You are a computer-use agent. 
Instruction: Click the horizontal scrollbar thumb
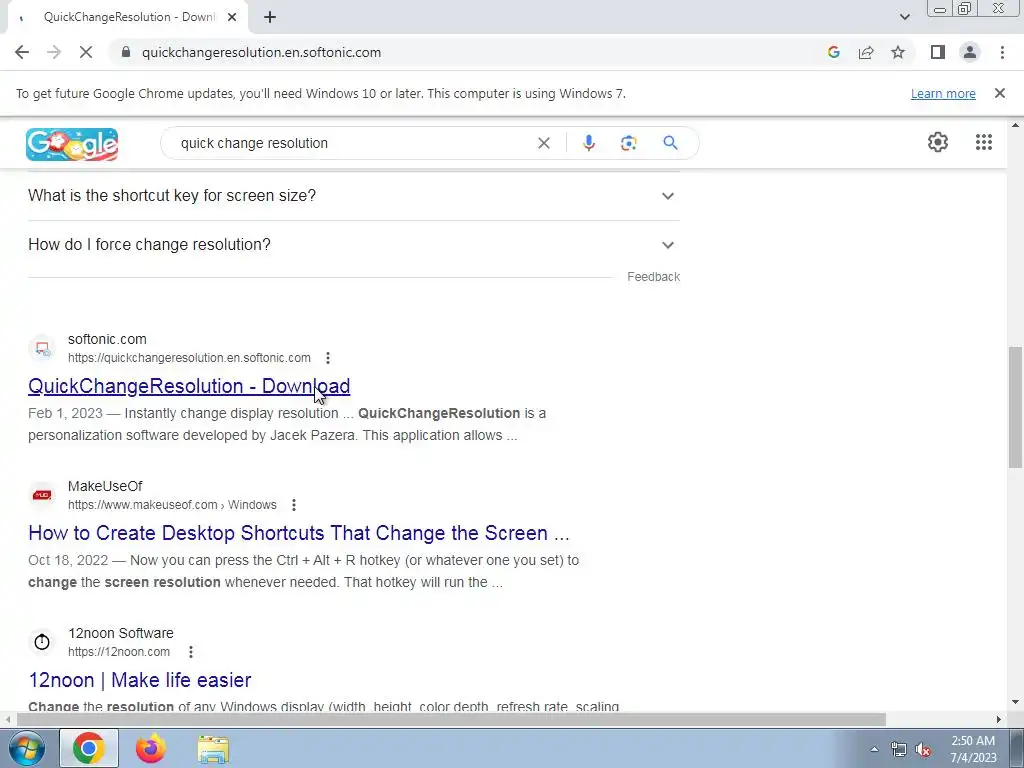coord(451,720)
